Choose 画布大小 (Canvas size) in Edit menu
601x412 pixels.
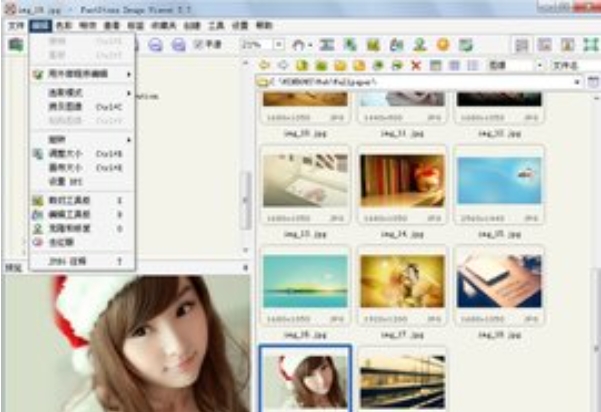(82, 168)
